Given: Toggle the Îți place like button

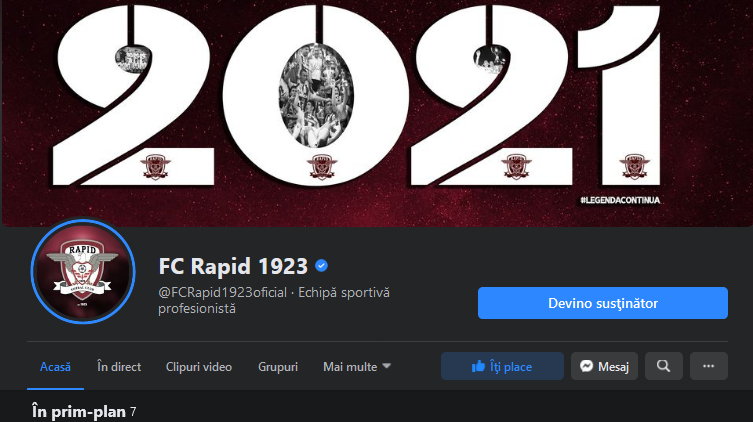Looking at the screenshot, I should pyautogui.click(x=502, y=366).
